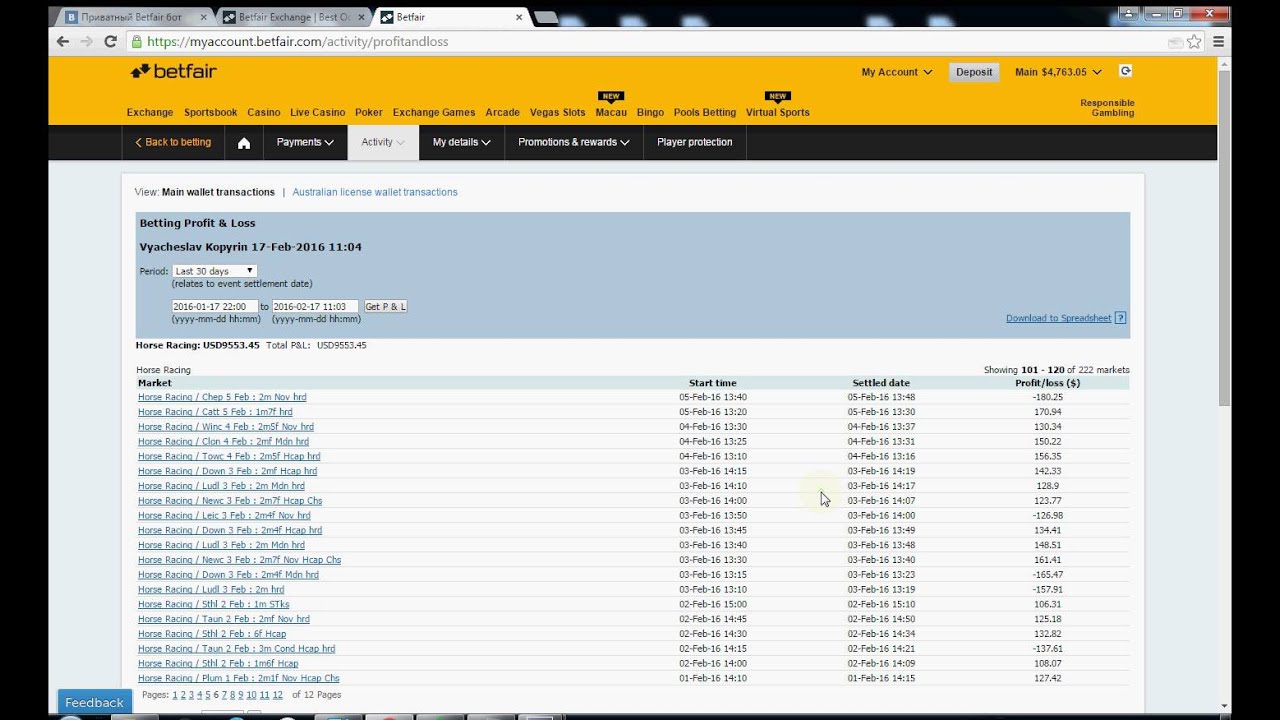Open market Towc 4 Feb 2m5f Hcap hrd

click(229, 456)
